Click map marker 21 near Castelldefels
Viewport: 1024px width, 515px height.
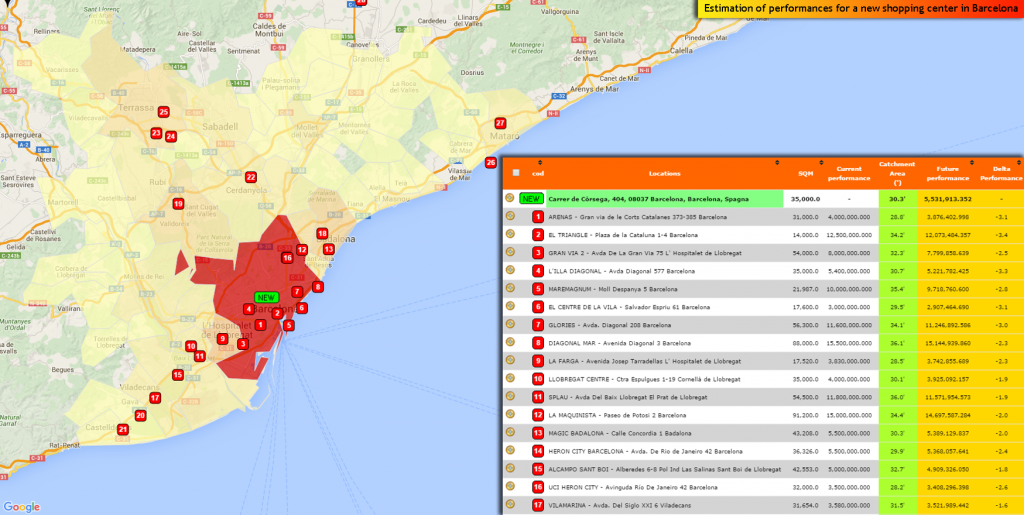point(123,429)
